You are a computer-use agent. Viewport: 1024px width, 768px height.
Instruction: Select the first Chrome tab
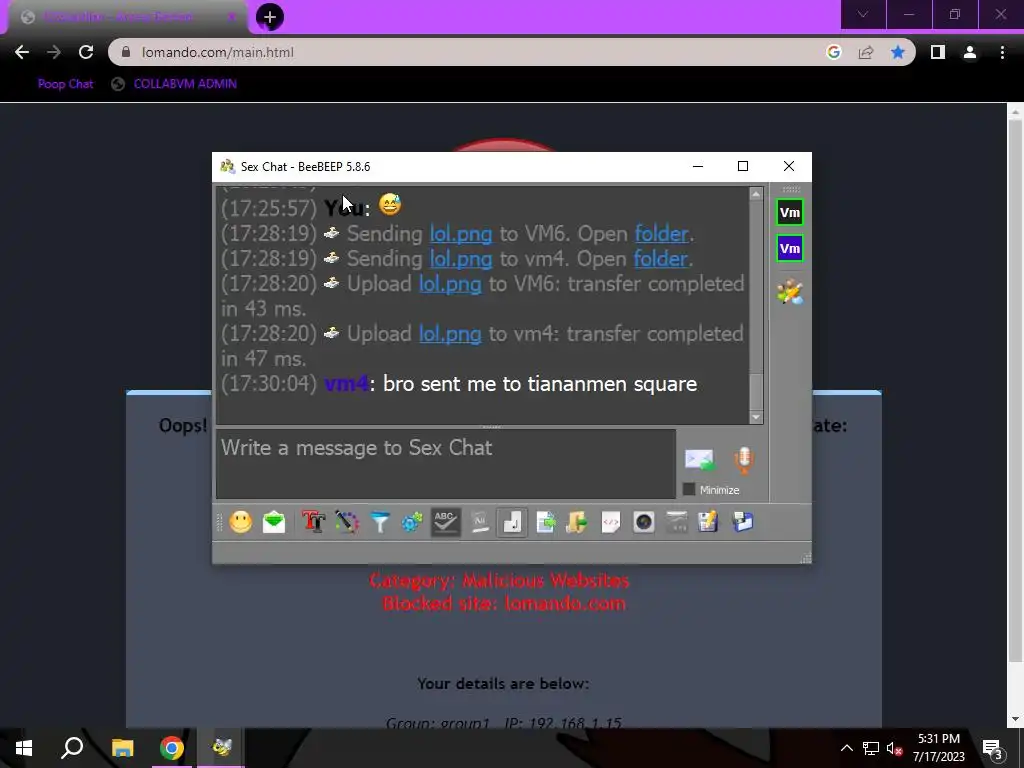click(x=127, y=17)
